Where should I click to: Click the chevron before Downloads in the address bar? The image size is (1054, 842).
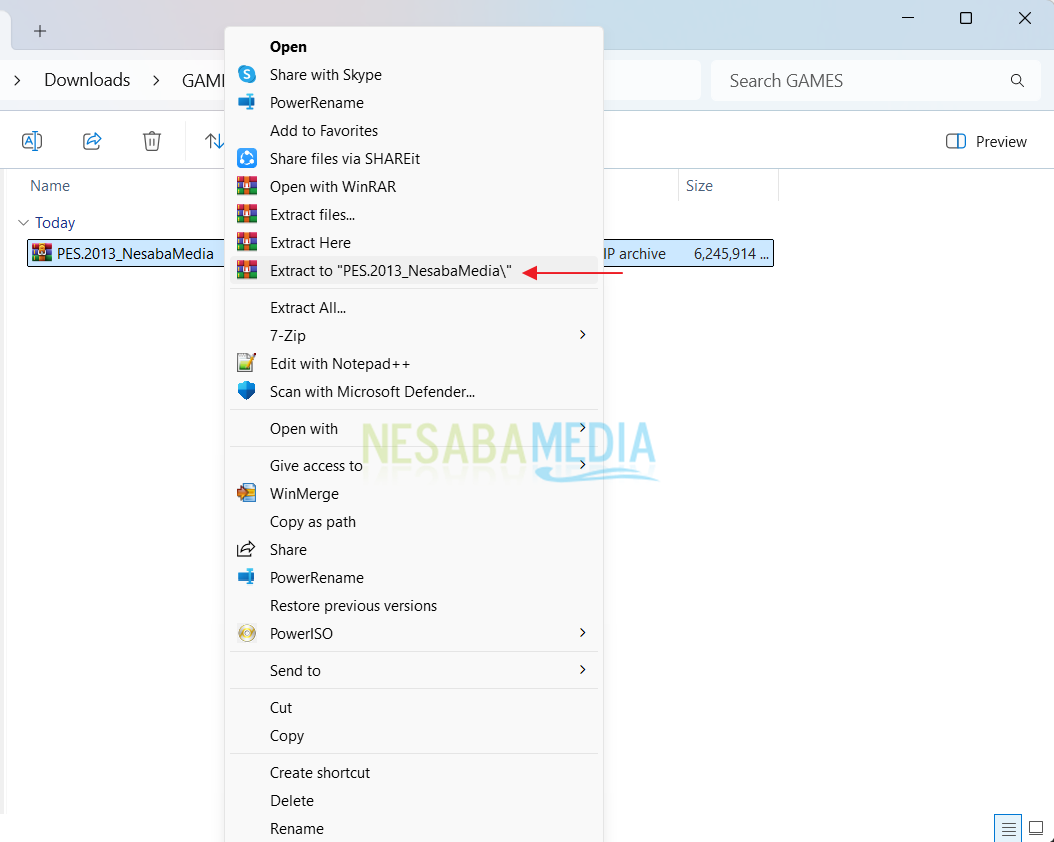pos(17,81)
